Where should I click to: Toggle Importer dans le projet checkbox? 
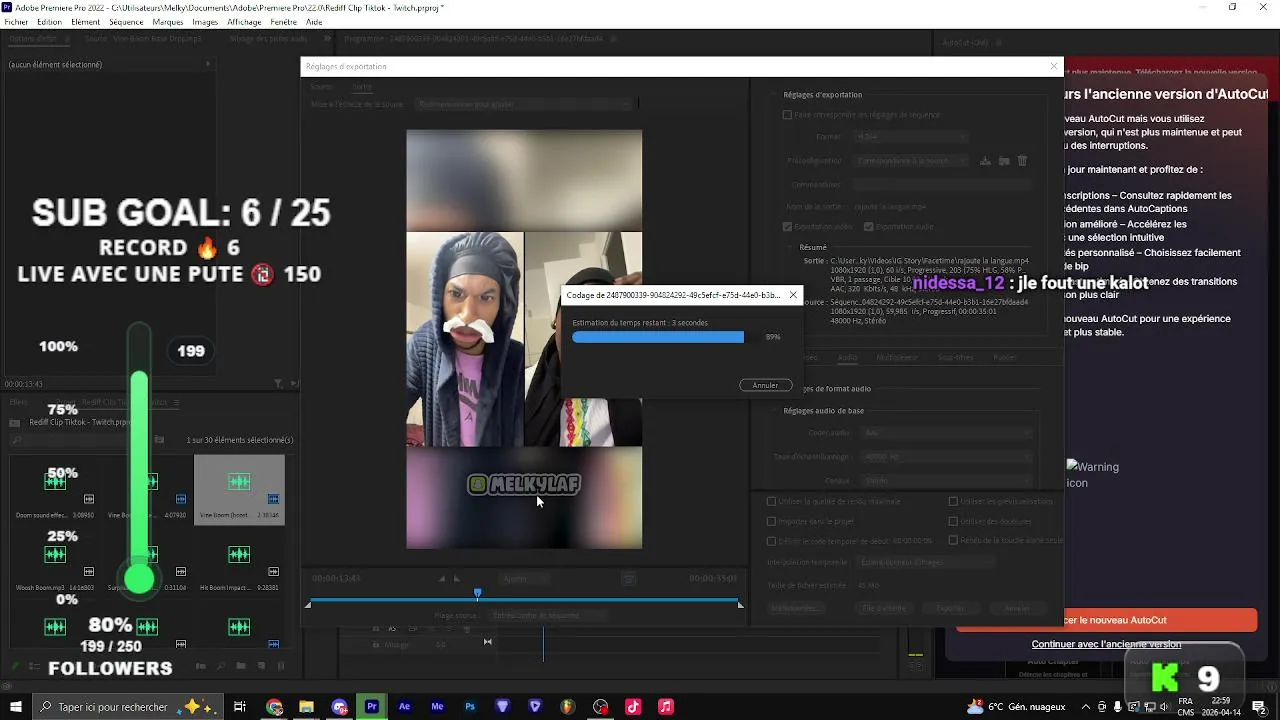point(771,521)
